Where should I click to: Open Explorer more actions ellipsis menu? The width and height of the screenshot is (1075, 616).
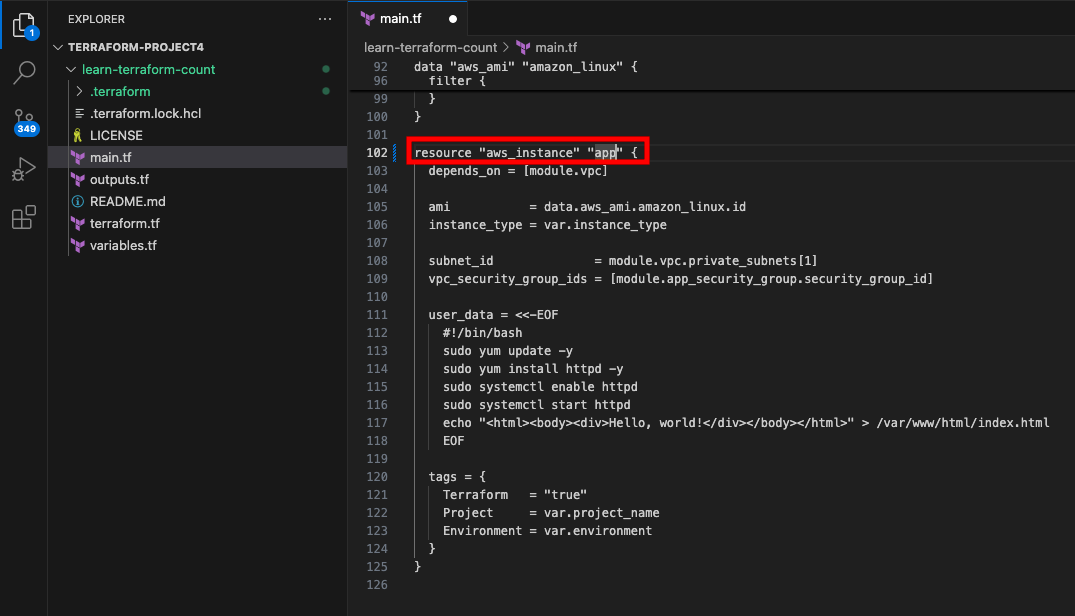coord(325,19)
